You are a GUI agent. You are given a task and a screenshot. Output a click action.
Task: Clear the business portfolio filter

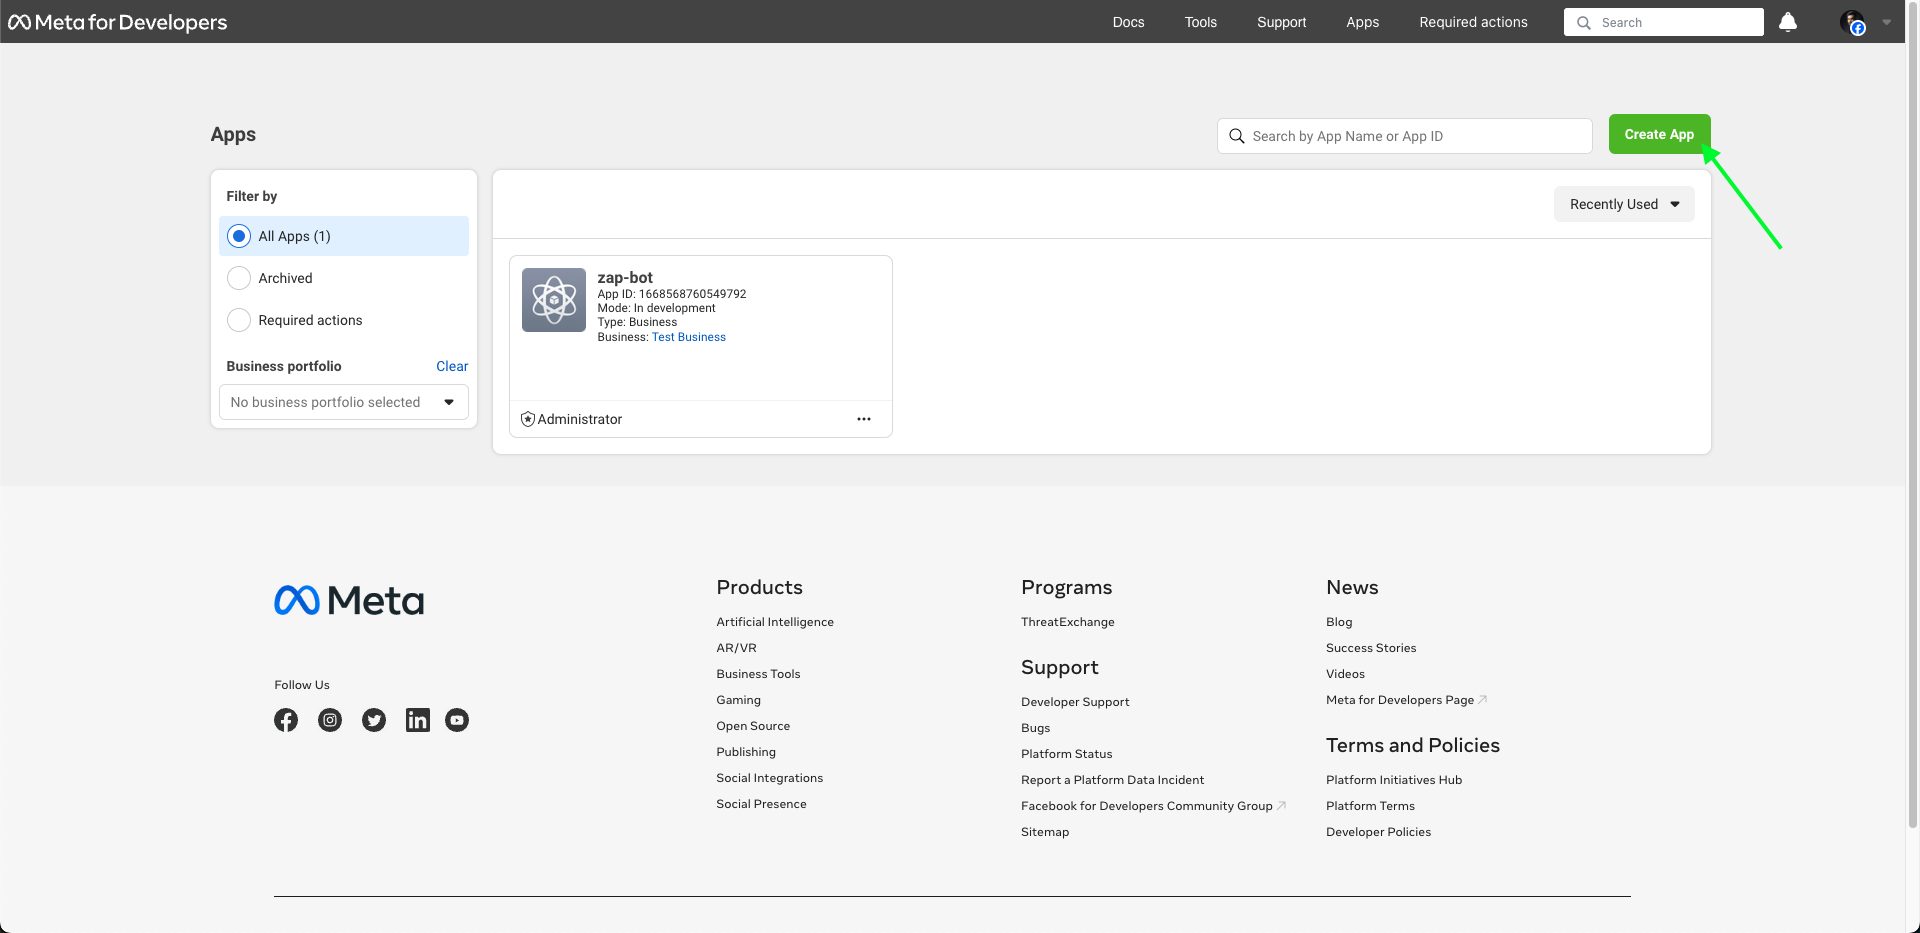click(x=452, y=366)
